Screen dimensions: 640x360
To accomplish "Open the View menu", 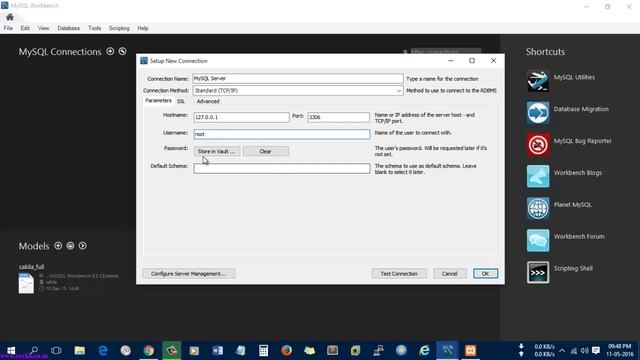I will pyautogui.click(x=43, y=28).
